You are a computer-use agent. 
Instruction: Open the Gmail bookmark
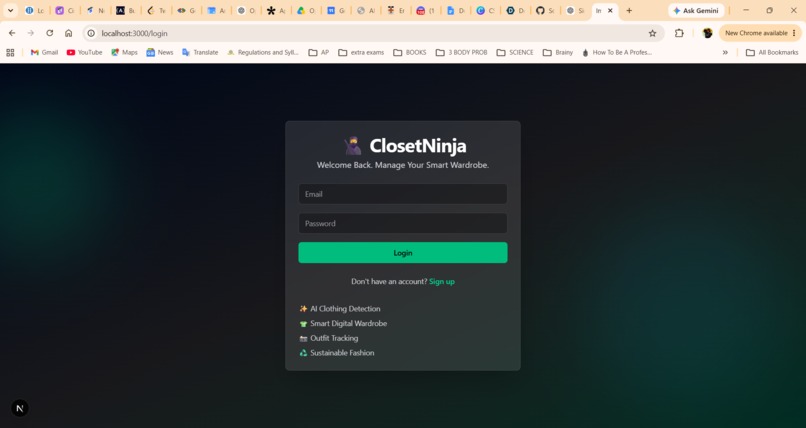coord(44,52)
